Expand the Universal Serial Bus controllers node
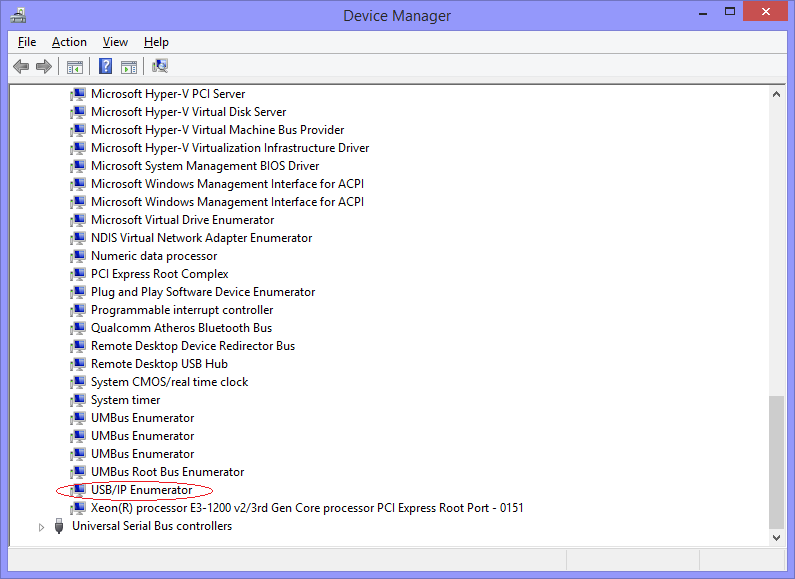Screen dimensions: 795x579 click(41, 526)
